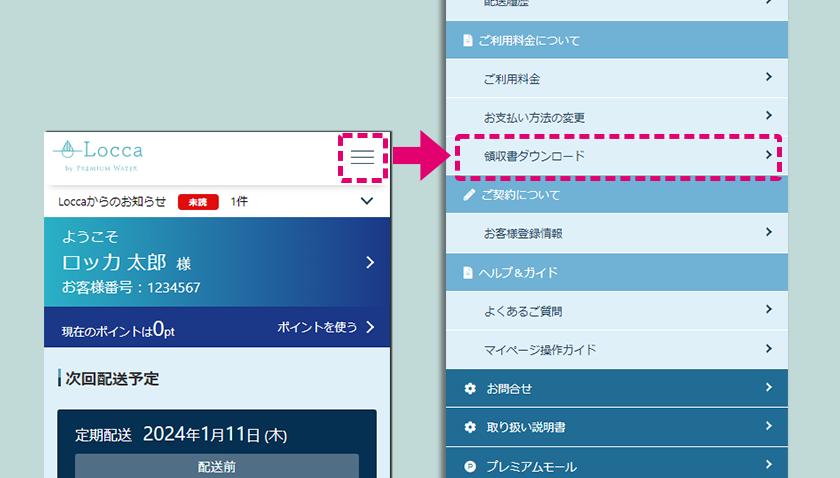
Task: Expand the Loccaからのお知らせ notification chevron
Action: click(x=366, y=202)
